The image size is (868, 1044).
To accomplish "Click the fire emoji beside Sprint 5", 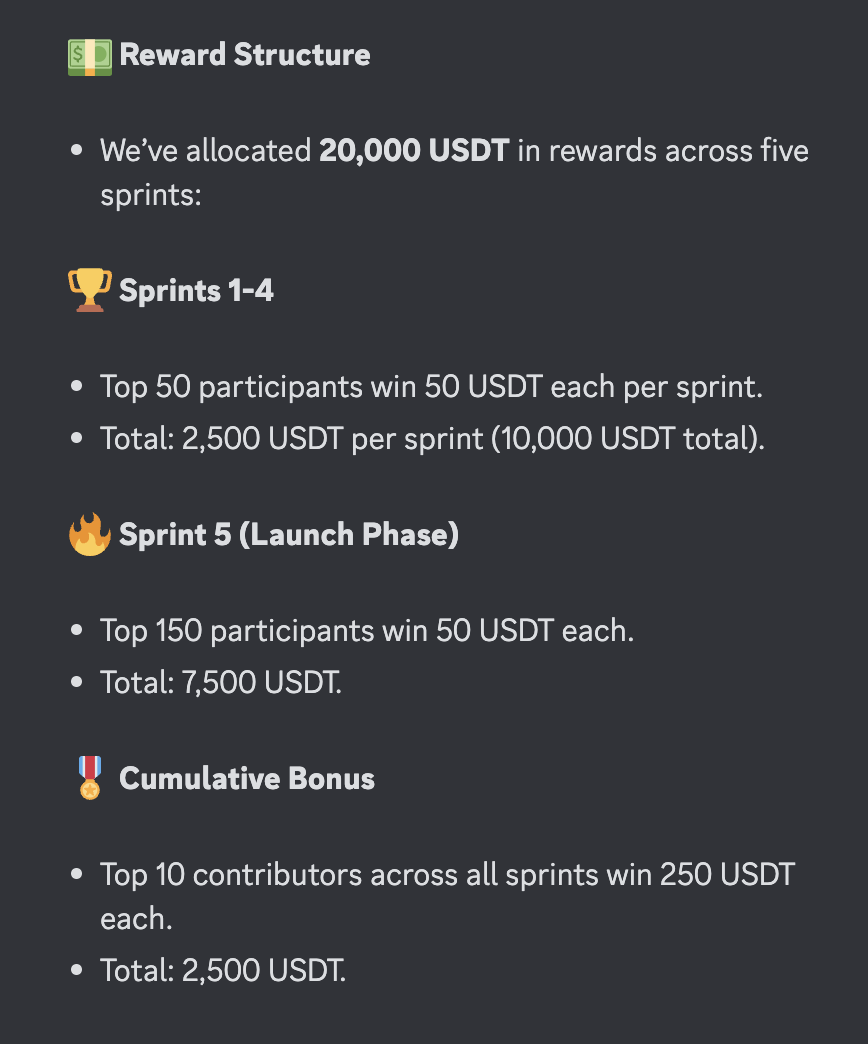I will [90, 534].
